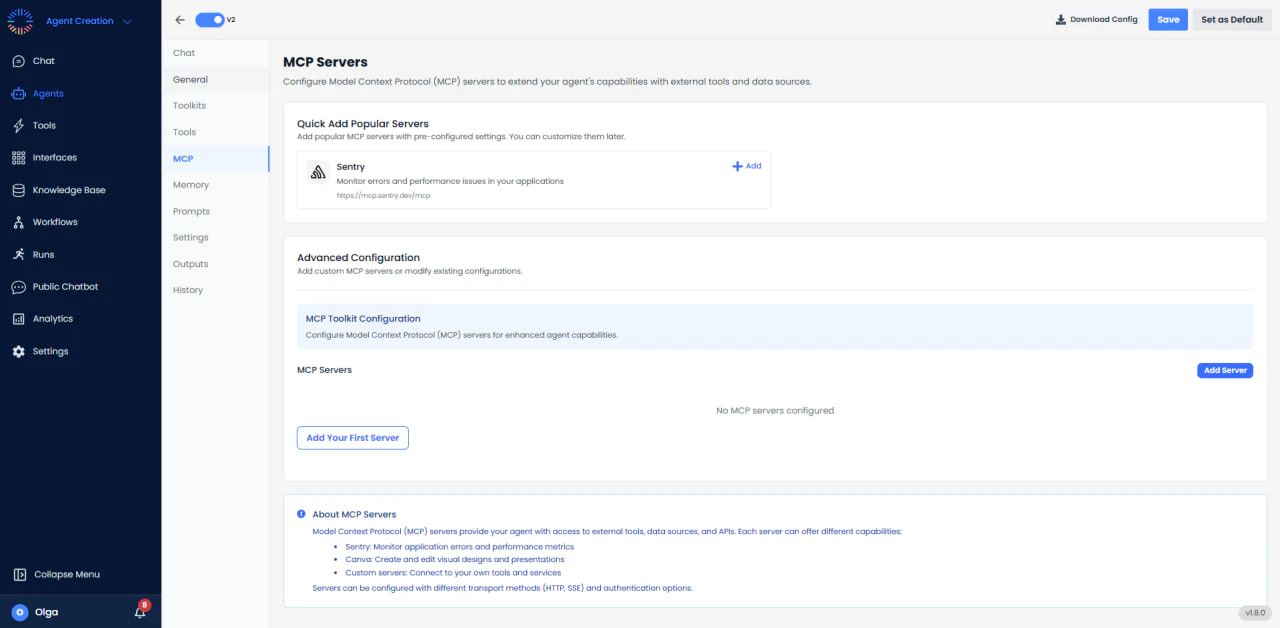Open Workflows label in main sidebar

(x=55, y=222)
